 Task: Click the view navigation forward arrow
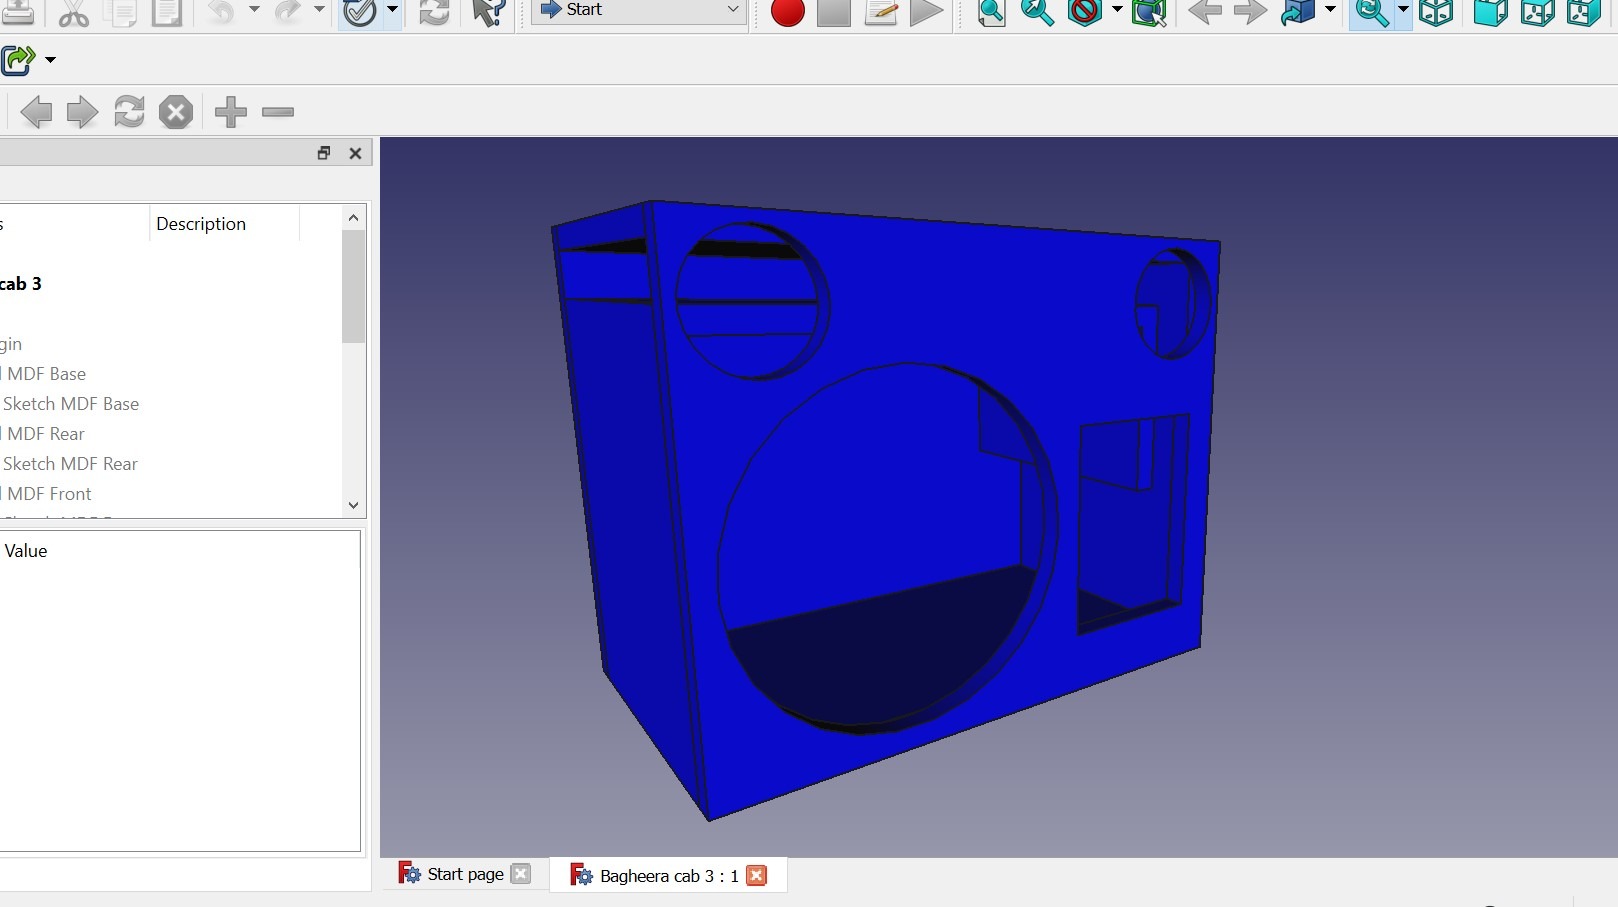(x=1250, y=12)
